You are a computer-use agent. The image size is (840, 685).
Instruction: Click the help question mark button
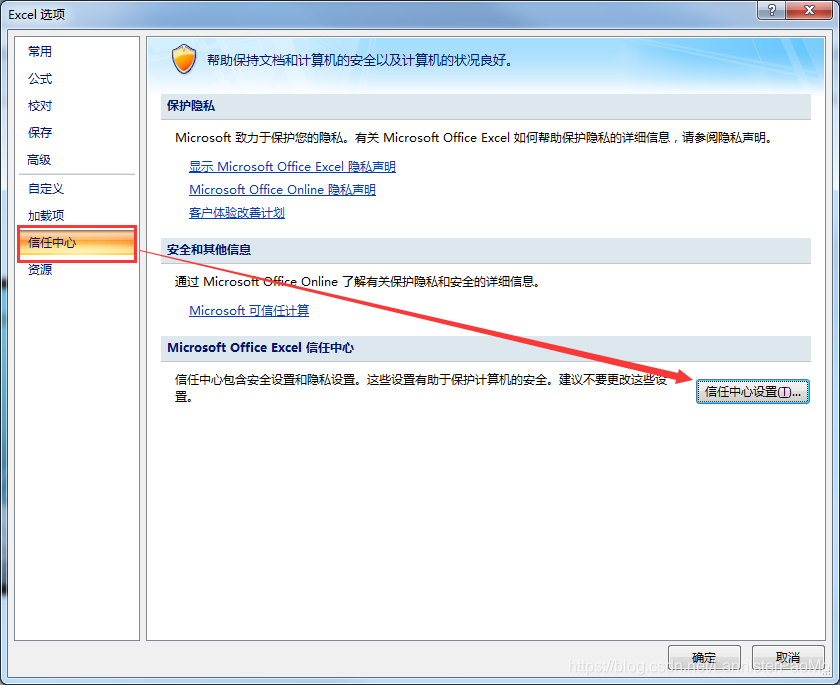[x=771, y=10]
